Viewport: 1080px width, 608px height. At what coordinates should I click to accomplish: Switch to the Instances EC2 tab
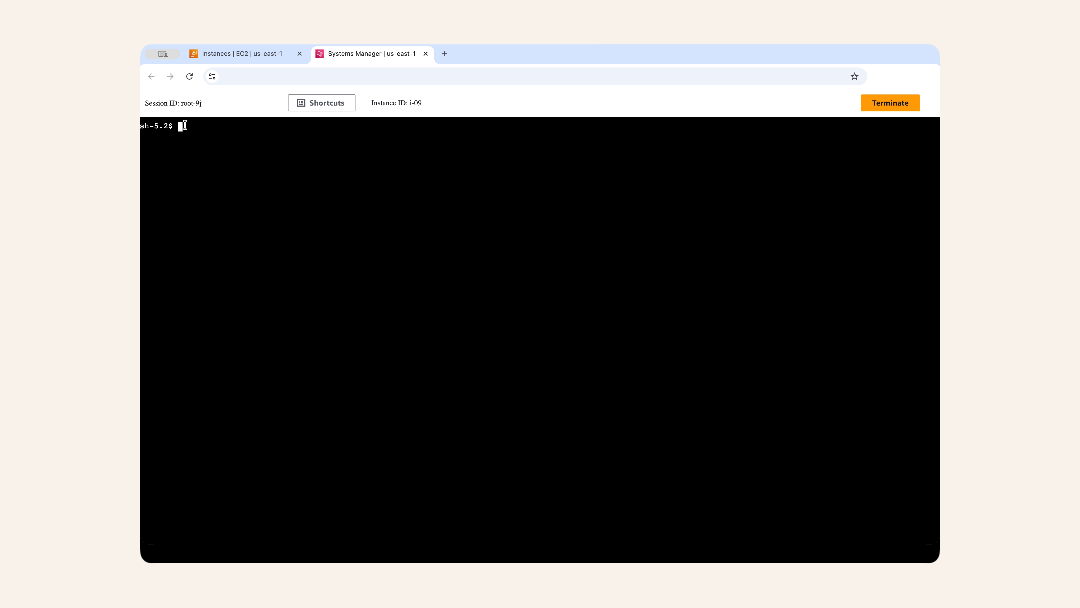pyautogui.click(x=240, y=53)
